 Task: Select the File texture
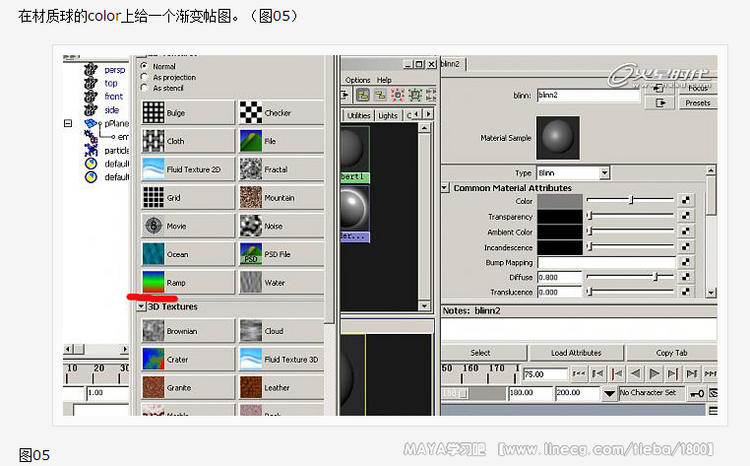(281, 141)
